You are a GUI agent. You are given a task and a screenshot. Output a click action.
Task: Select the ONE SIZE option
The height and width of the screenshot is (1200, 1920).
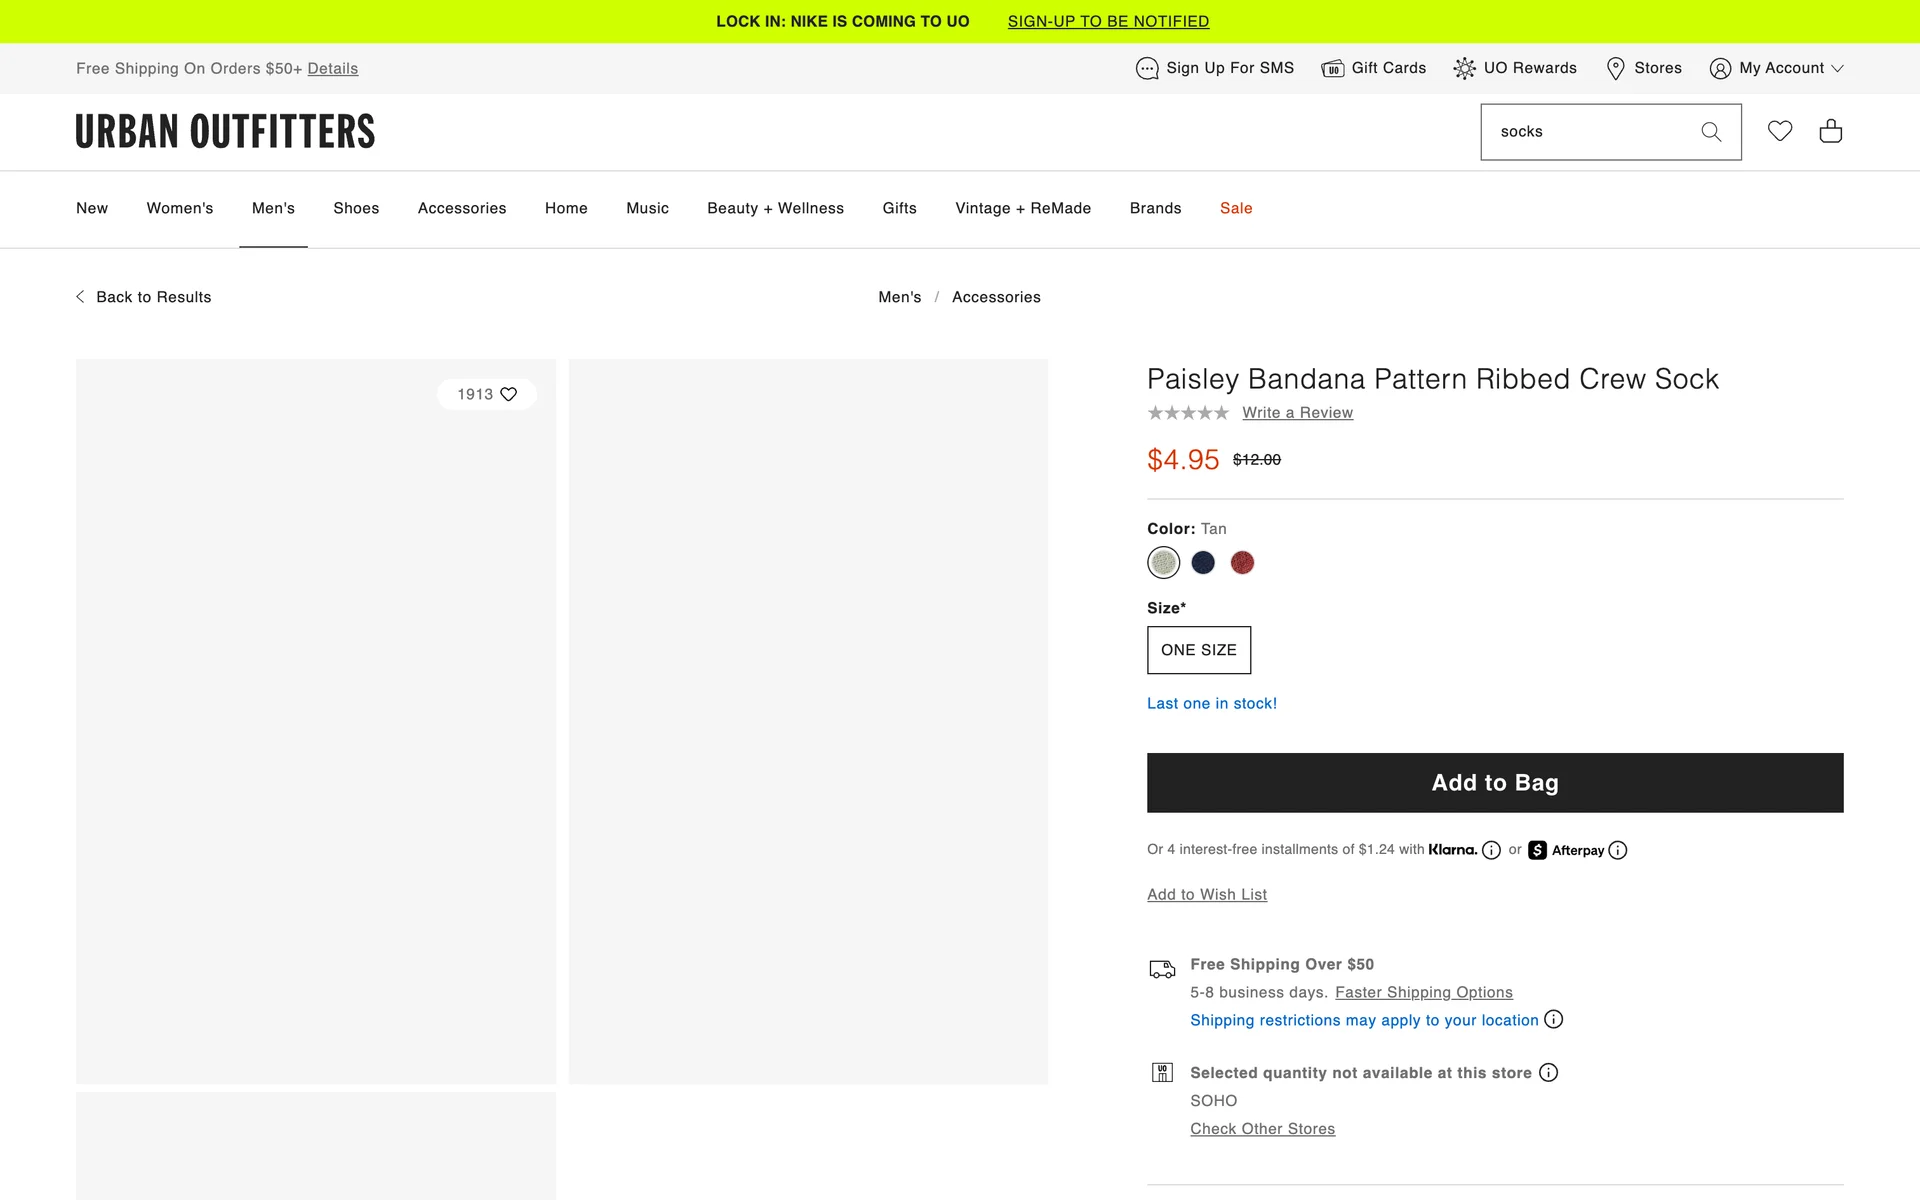pos(1198,650)
